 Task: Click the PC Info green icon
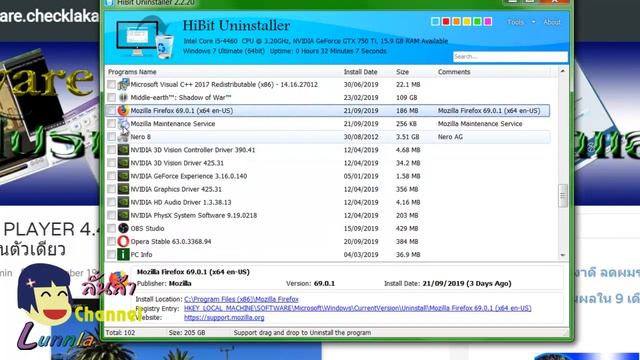pyautogui.click(x=123, y=254)
